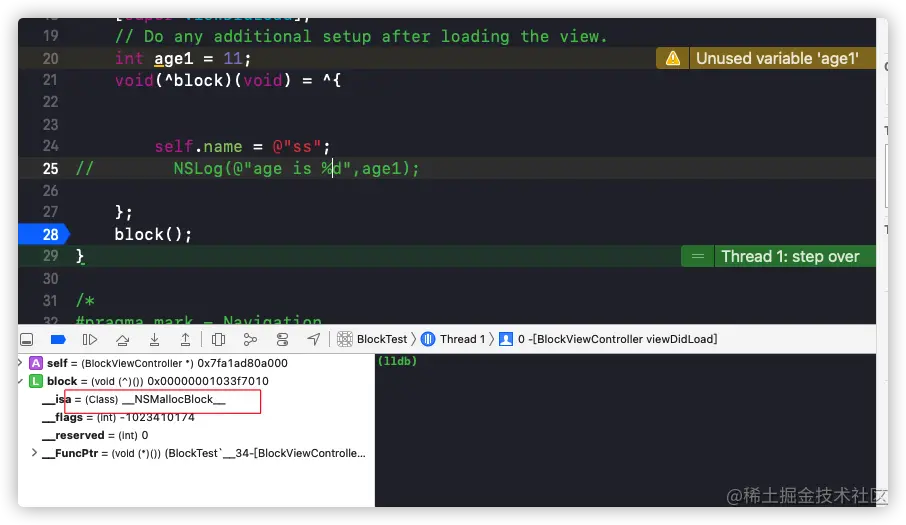Collapse the block variable row

point(20,381)
